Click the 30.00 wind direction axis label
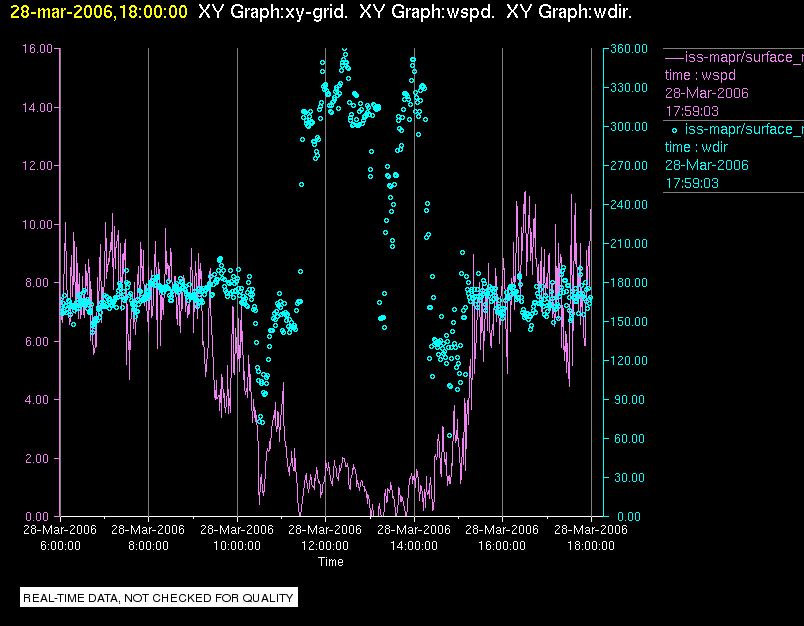The height and width of the screenshot is (626, 804). [631, 477]
